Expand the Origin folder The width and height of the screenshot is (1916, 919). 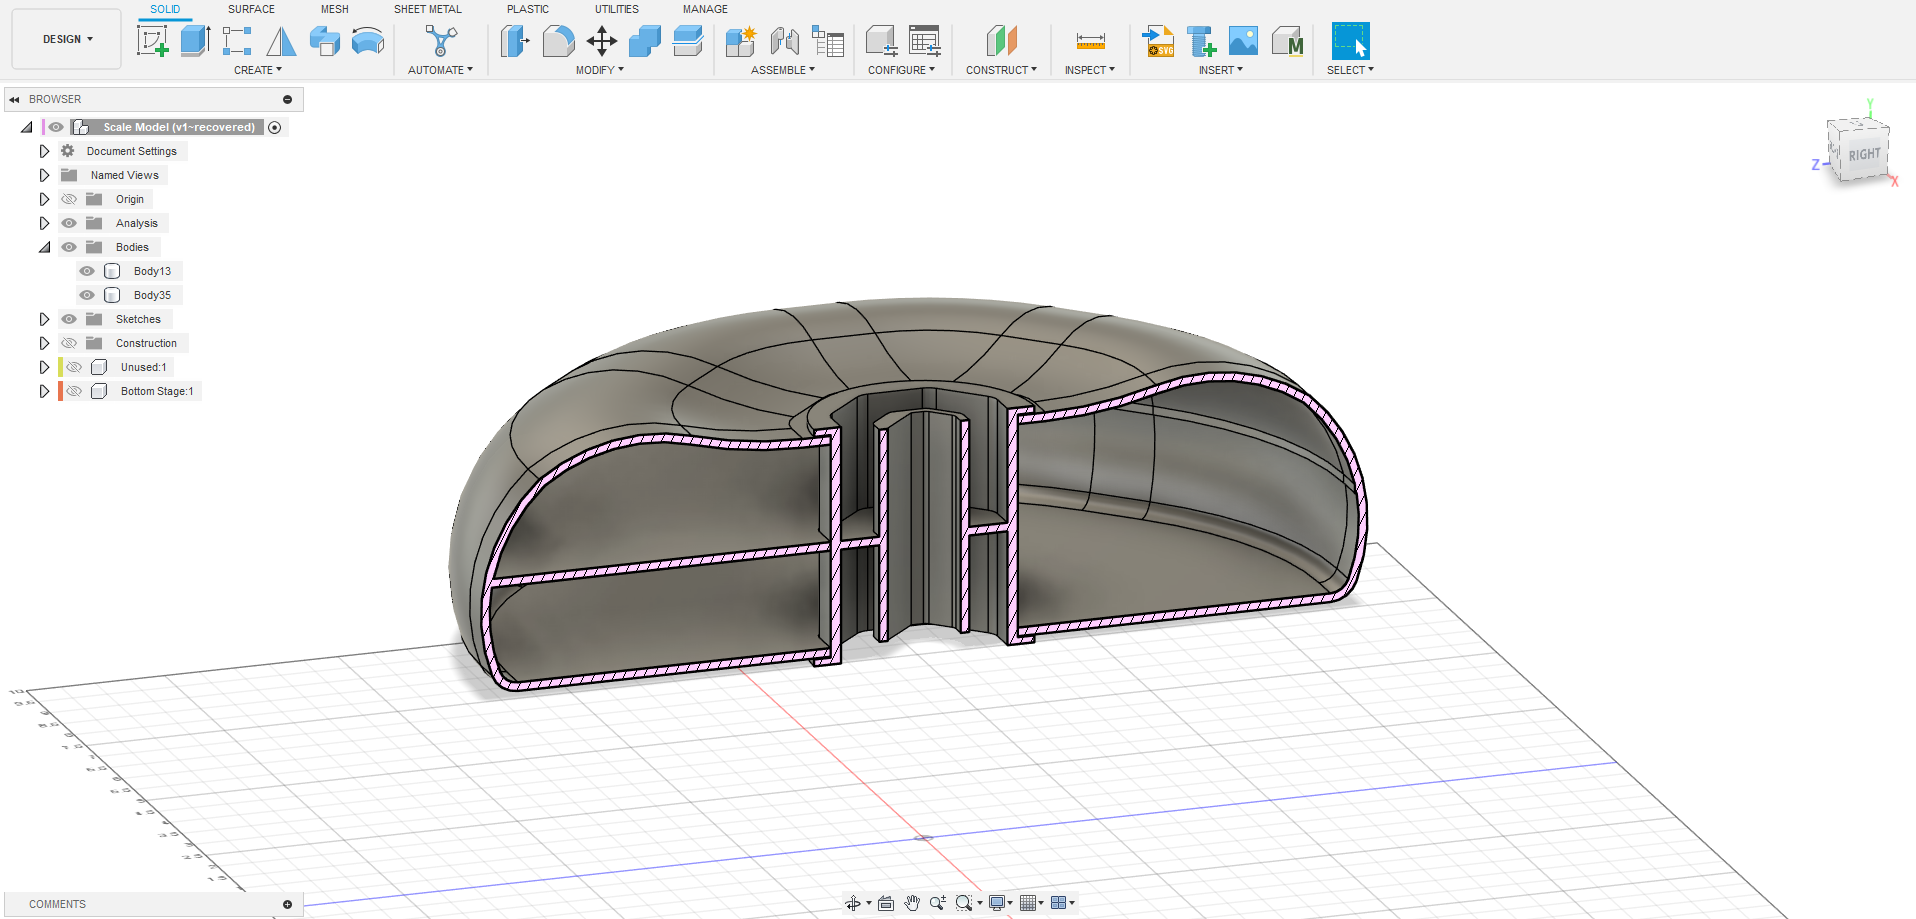pos(44,199)
